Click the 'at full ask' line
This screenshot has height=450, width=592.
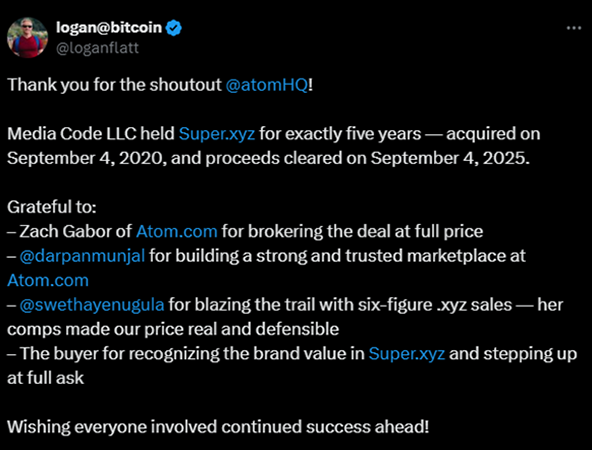coord(45,378)
